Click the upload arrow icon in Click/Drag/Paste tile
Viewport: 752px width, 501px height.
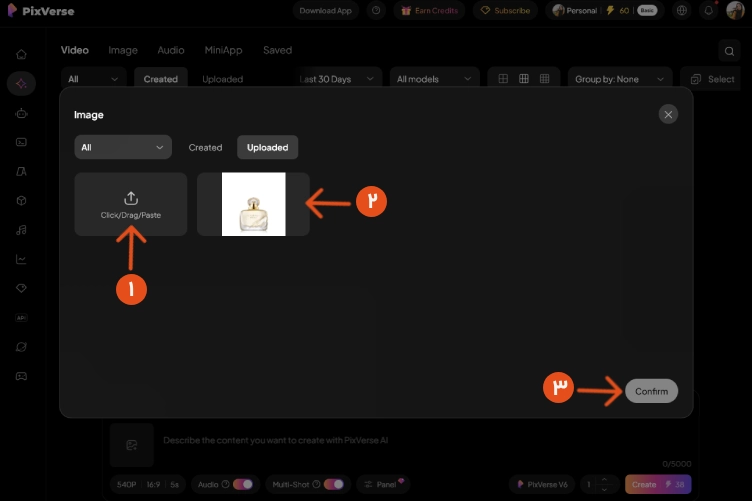[x=131, y=198]
